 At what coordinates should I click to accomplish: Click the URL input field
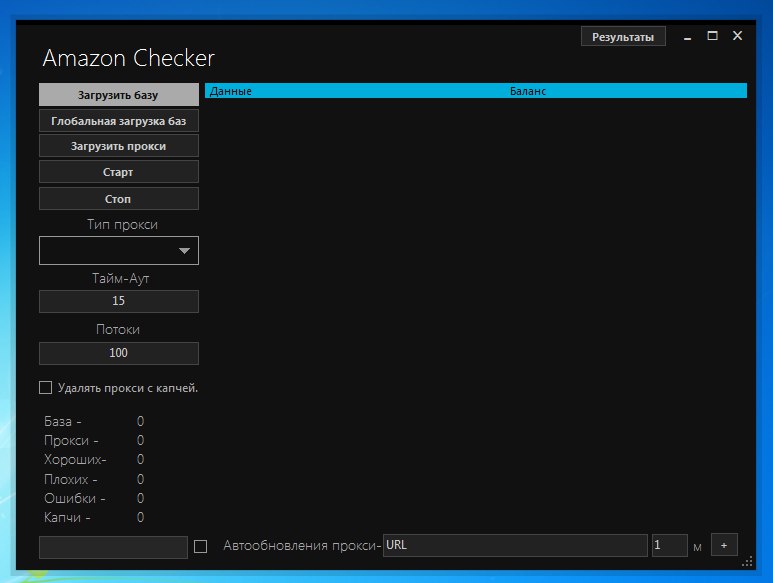pyautogui.click(x=515, y=546)
